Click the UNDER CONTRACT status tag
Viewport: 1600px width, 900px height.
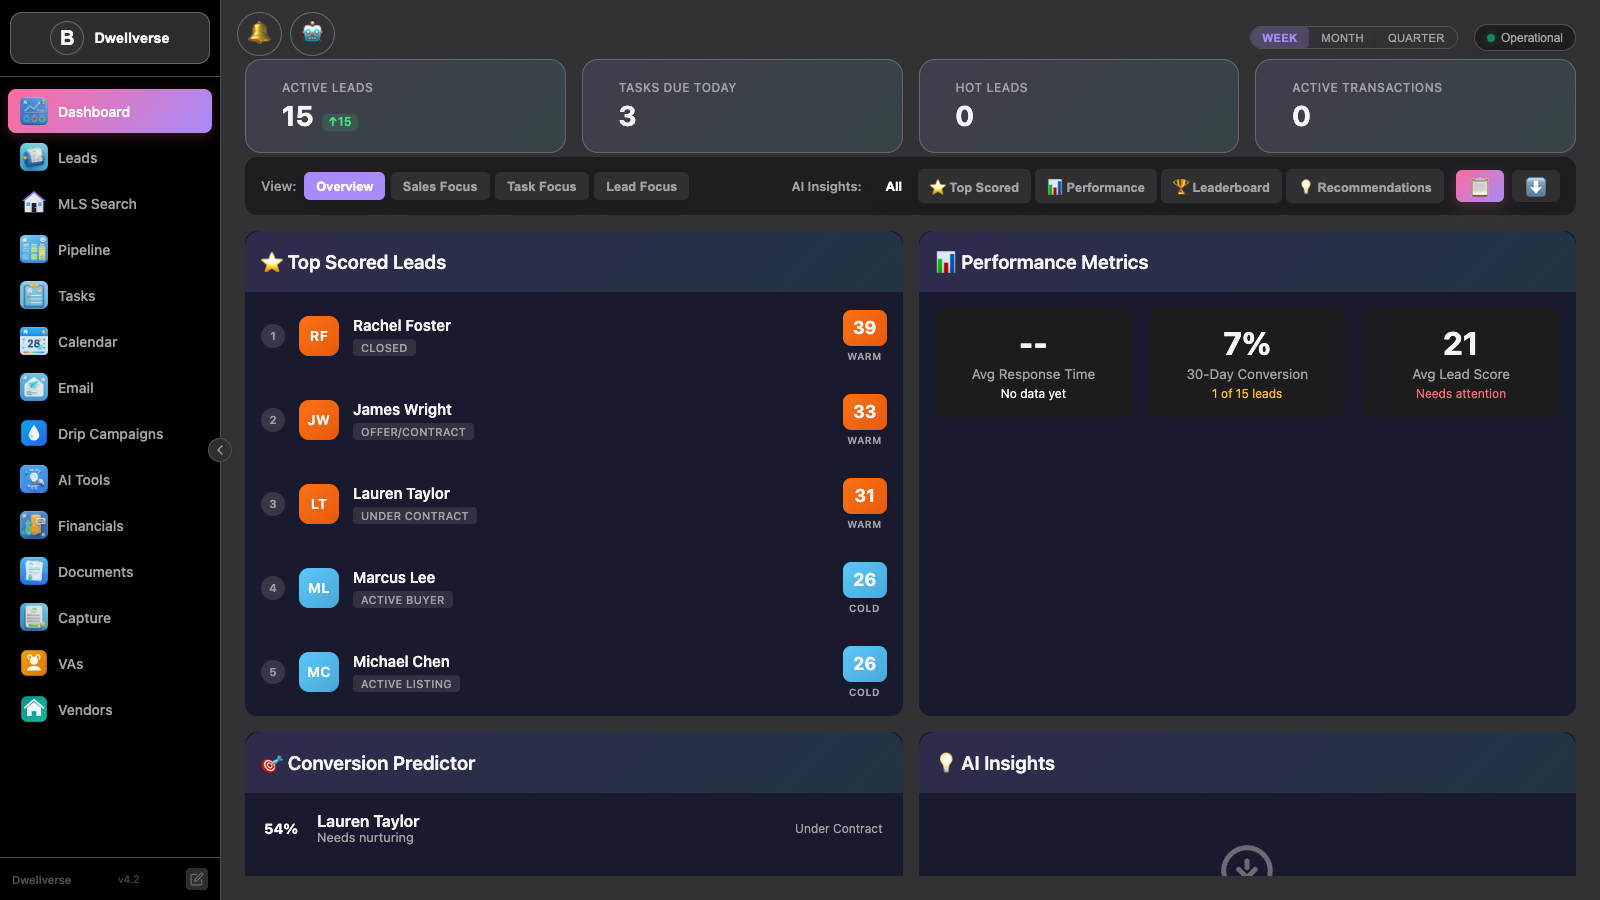pos(415,516)
